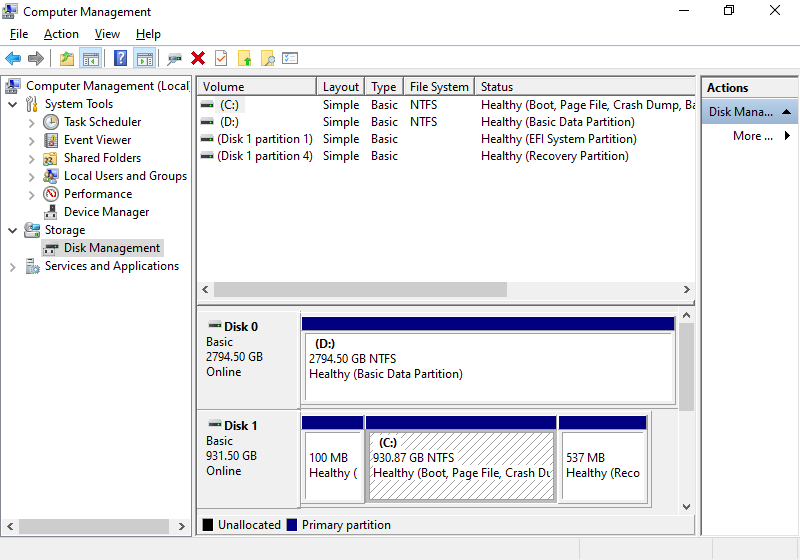This screenshot has height=560, width=800.
Task: Click the folder with magnifier search icon
Action: 267,58
